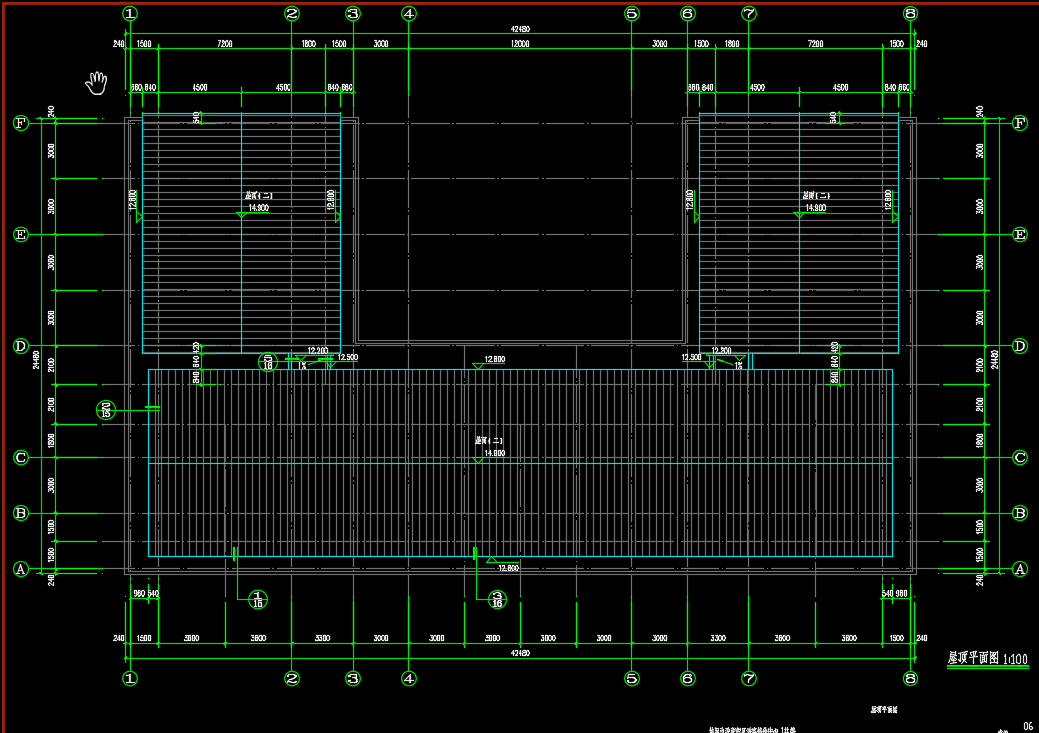Select the 24480 overall dimension on left side

click(38, 360)
